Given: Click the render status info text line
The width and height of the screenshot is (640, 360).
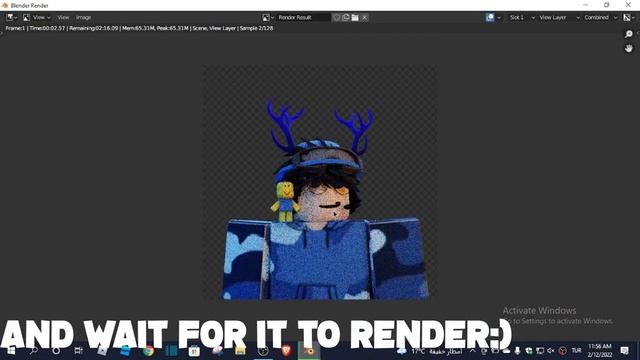Looking at the screenshot, I should 139,28.
